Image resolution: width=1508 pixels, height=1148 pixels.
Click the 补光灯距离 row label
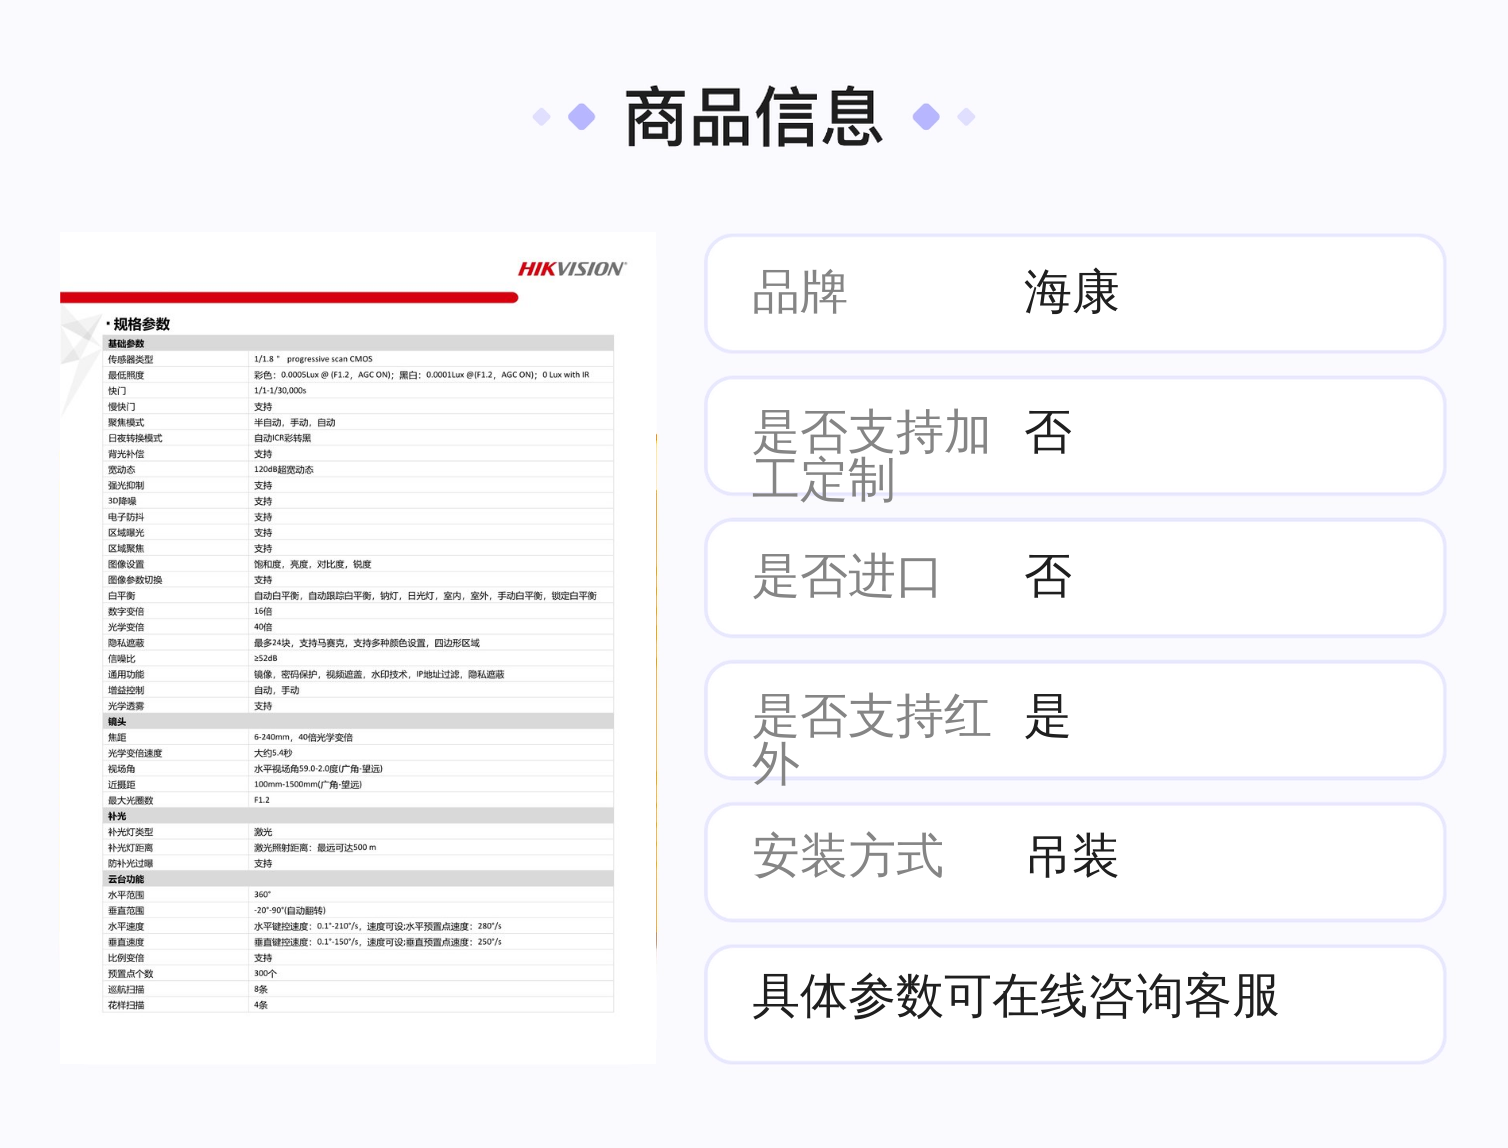131,848
